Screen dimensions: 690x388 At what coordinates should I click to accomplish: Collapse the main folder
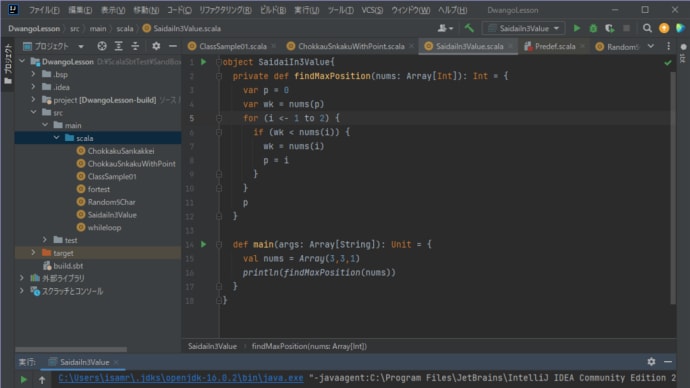(45, 125)
